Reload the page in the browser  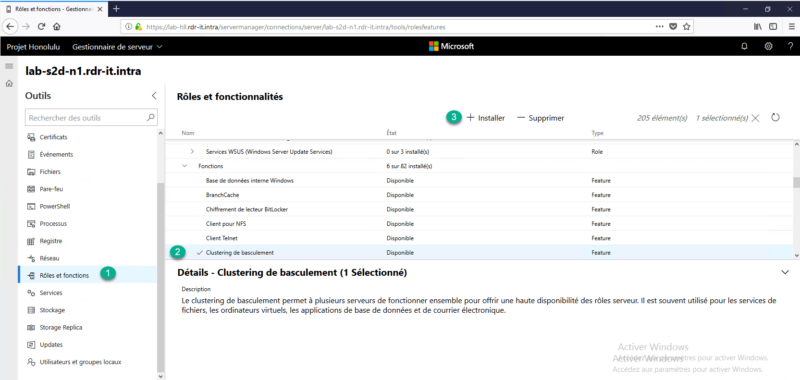coord(41,27)
